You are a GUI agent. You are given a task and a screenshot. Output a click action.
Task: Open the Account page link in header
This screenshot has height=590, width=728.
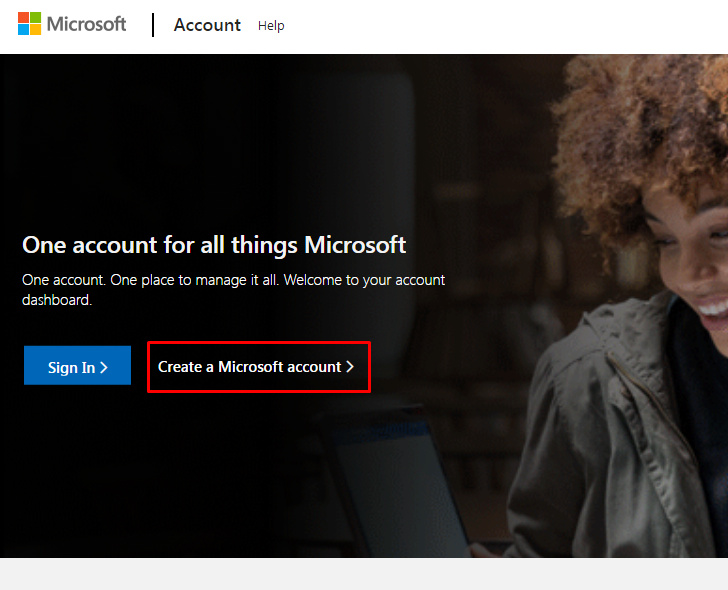[207, 25]
